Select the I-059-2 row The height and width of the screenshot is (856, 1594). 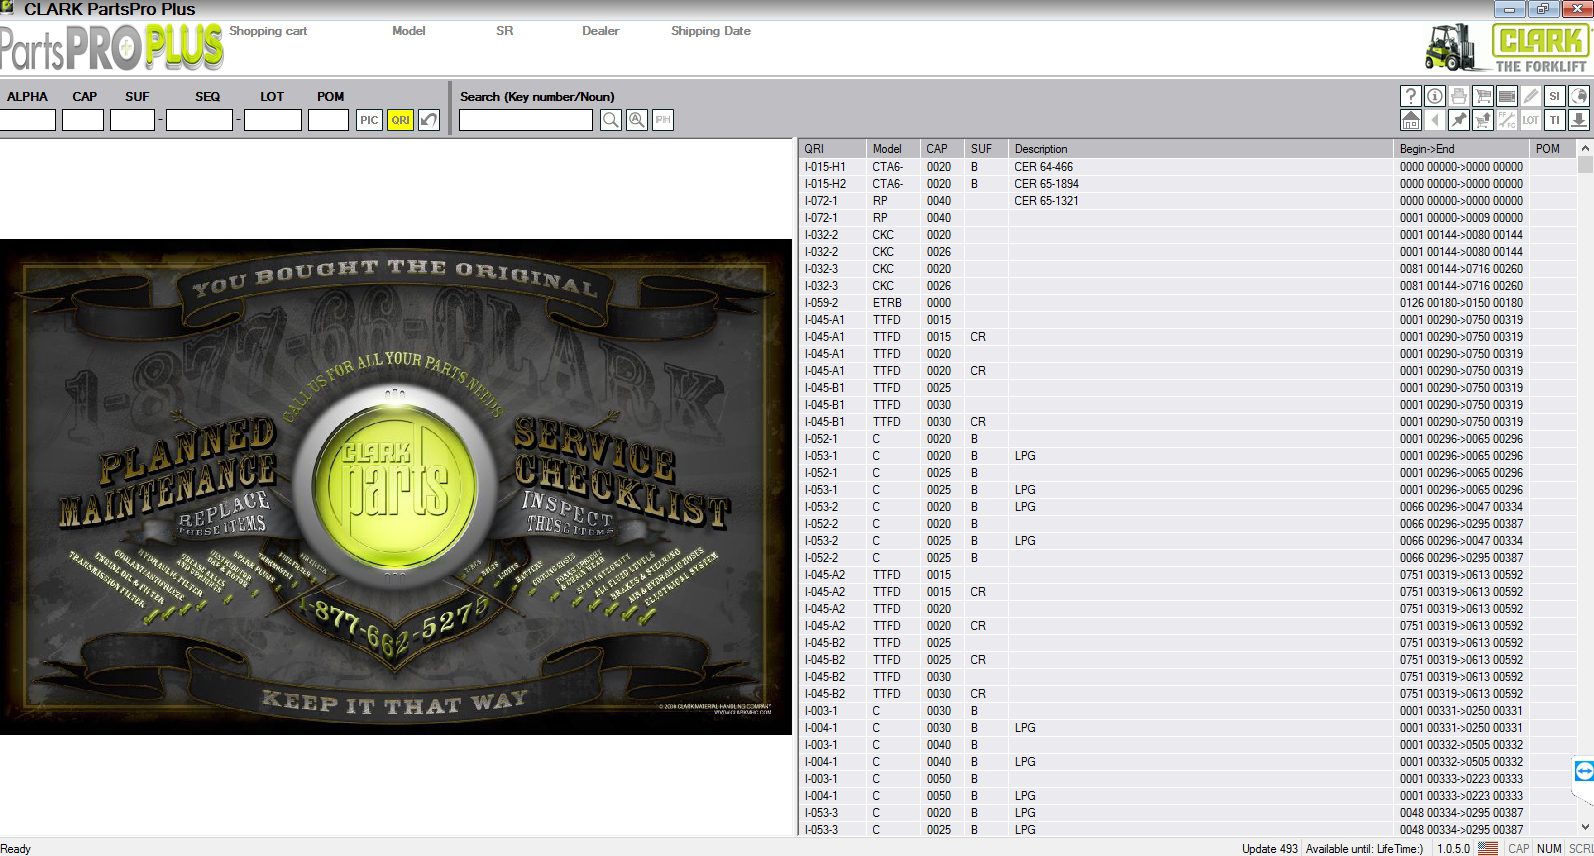click(1188, 303)
